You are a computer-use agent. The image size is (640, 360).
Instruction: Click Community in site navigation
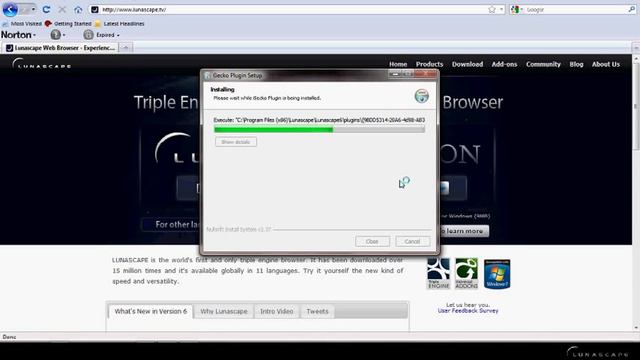pos(543,64)
